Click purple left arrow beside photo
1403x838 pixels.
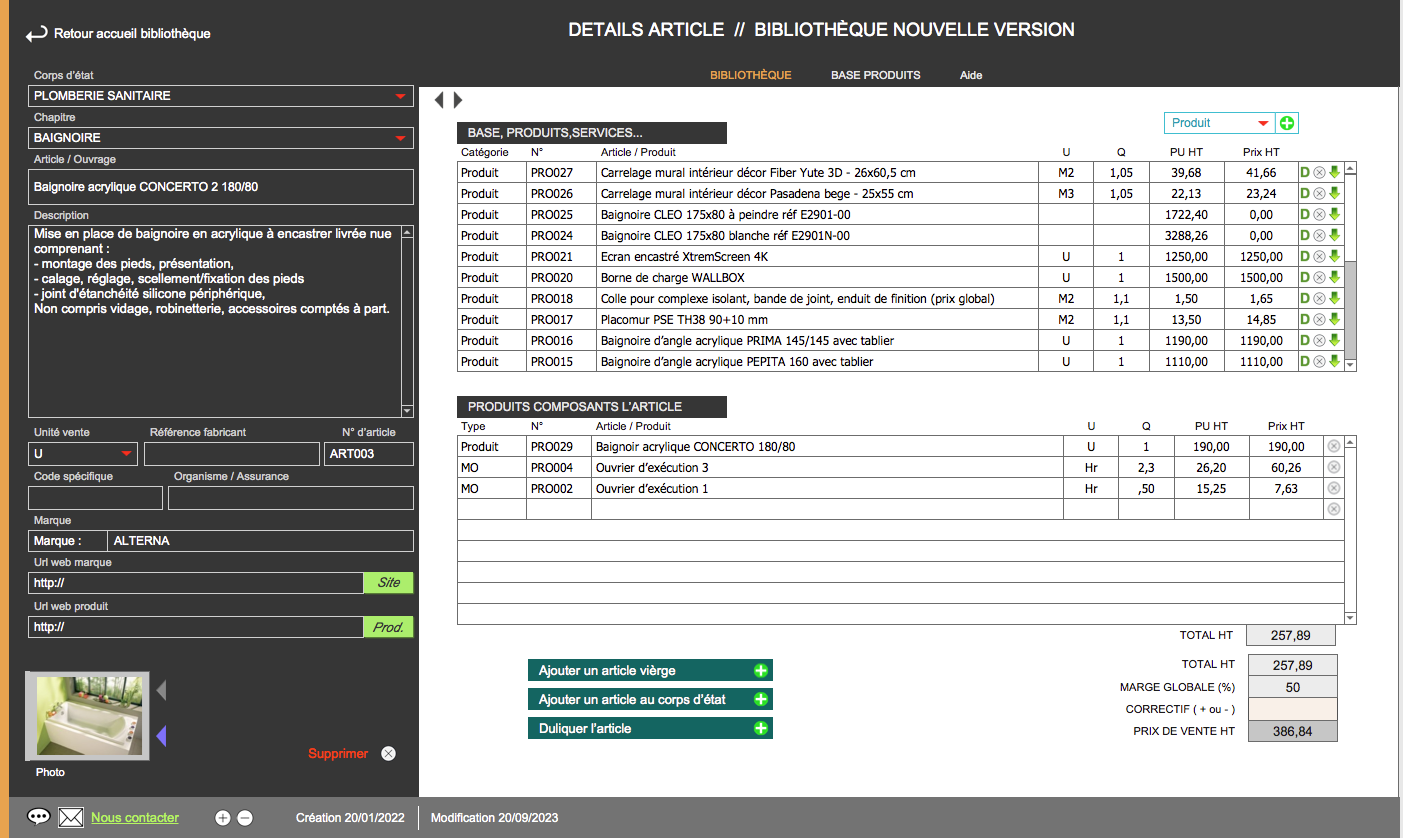tap(161, 737)
